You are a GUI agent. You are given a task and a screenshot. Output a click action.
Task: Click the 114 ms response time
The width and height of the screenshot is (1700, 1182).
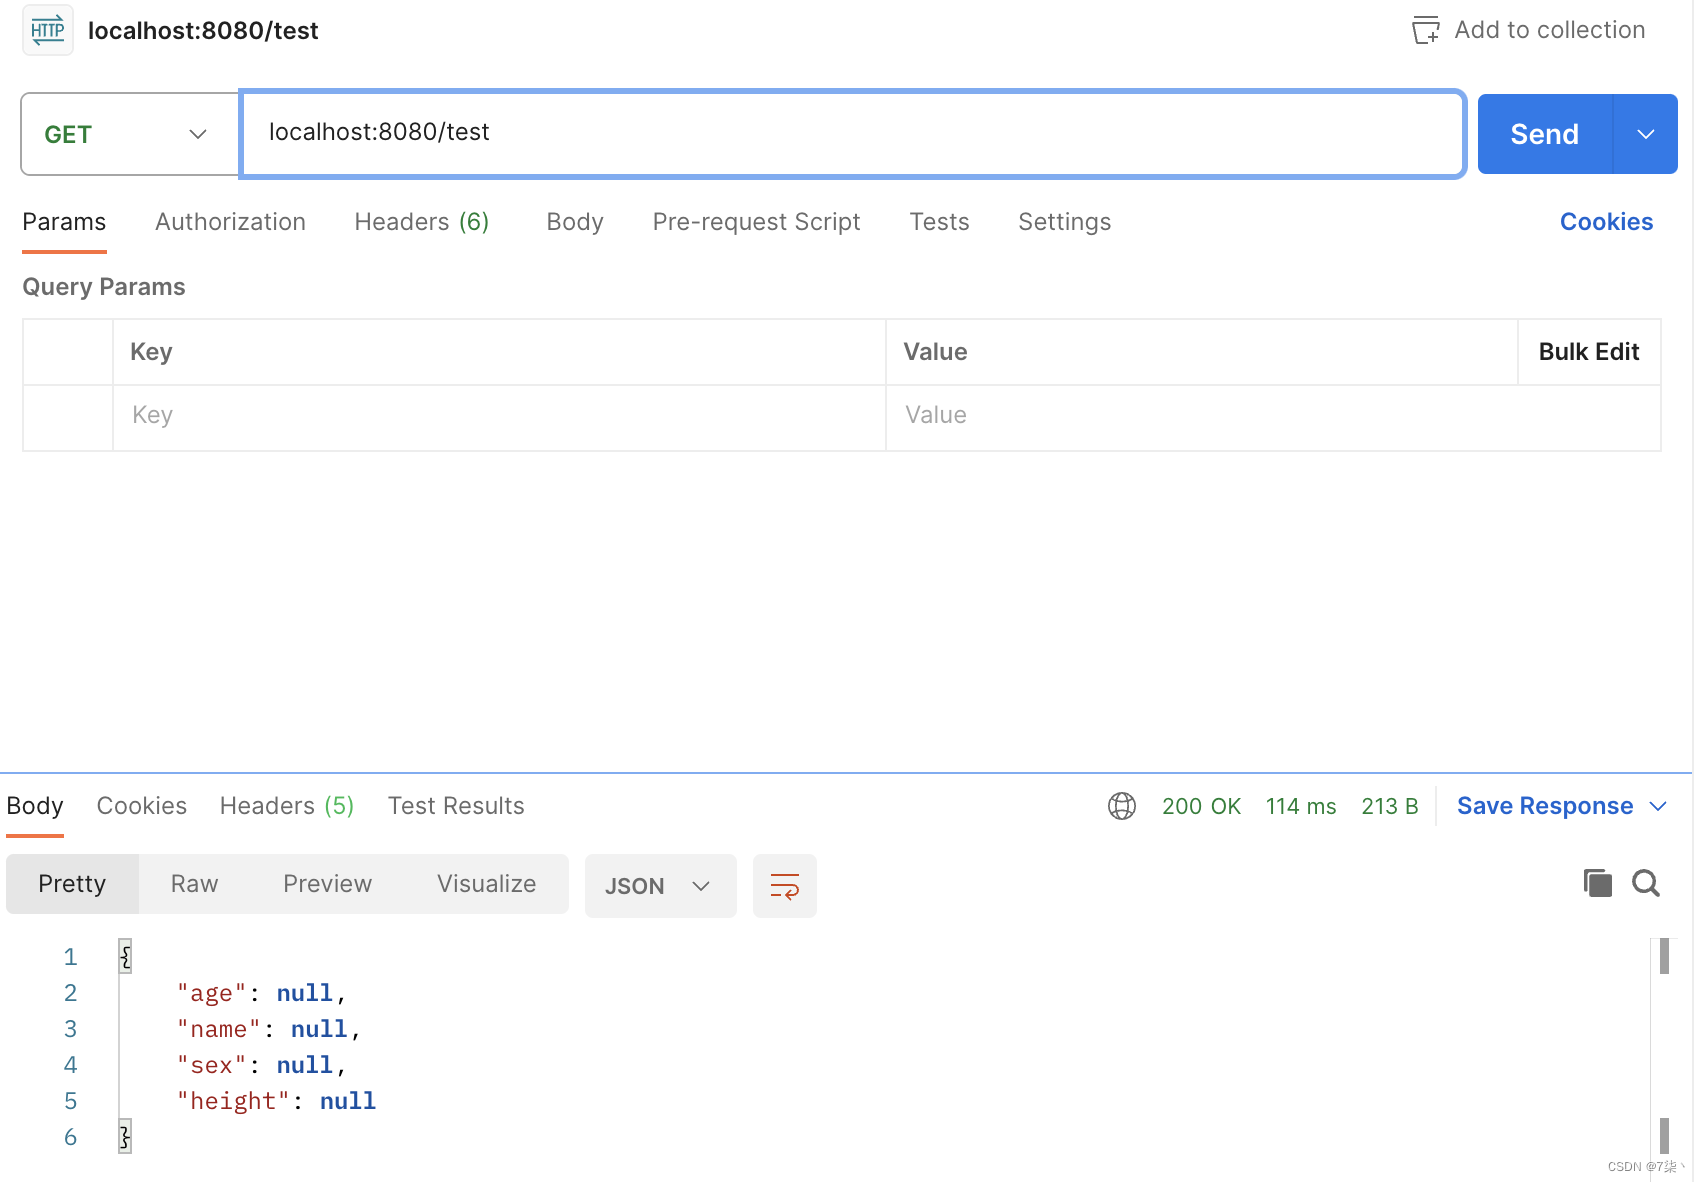point(1301,806)
